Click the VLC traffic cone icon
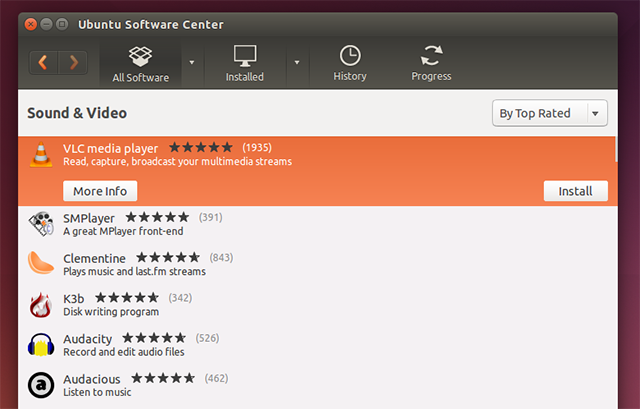Viewport: 640px width, 409px height. [41, 155]
